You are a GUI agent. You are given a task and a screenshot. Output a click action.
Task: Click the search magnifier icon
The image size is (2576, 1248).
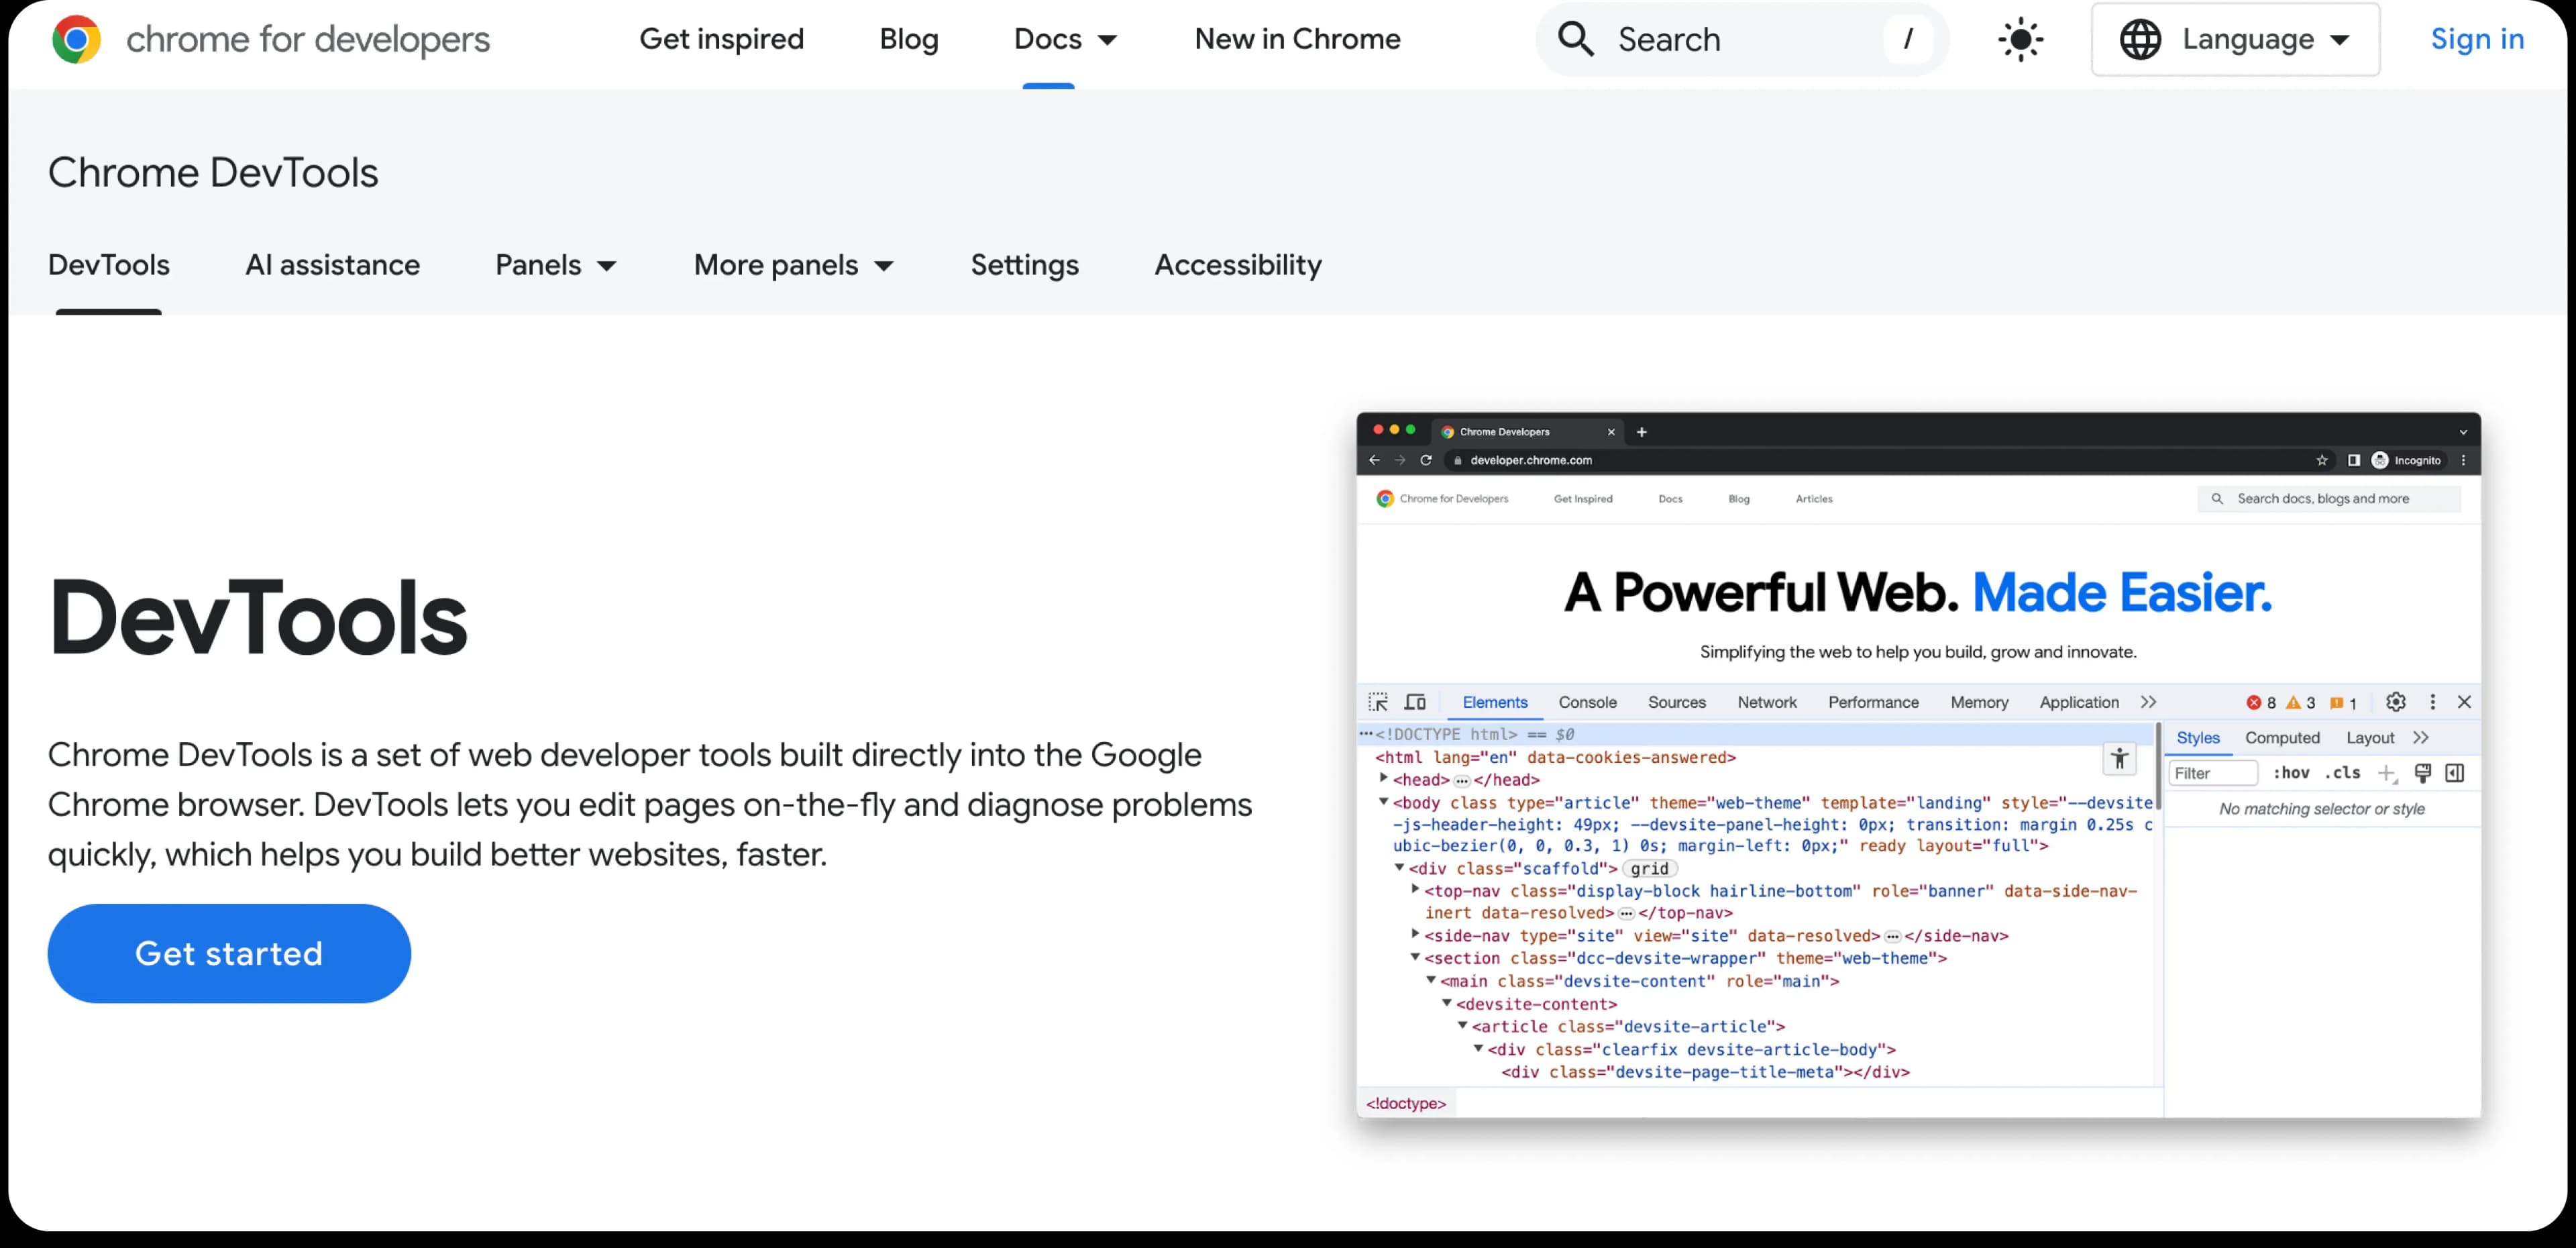(x=1576, y=39)
